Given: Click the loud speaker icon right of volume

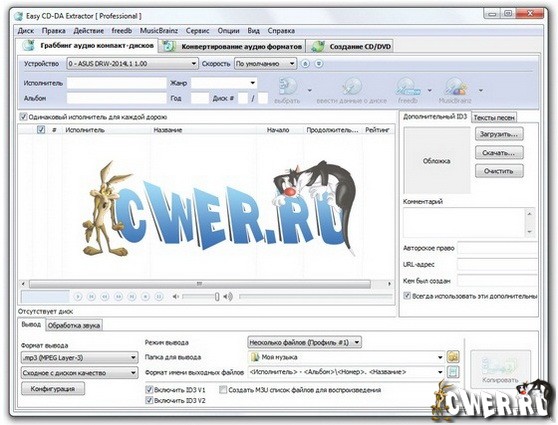Looking at the screenshot, I should click(228, 296).
